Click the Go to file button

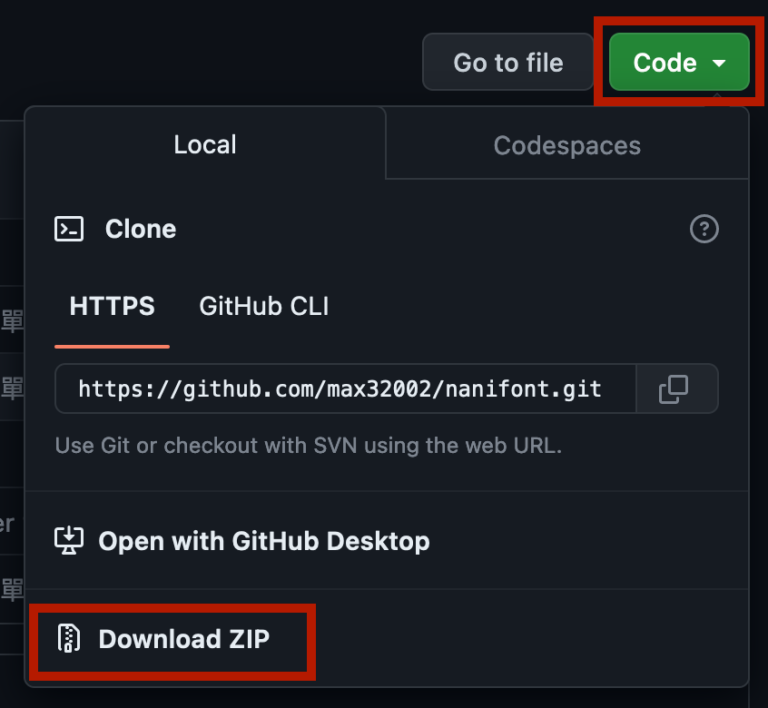(508, 62)
